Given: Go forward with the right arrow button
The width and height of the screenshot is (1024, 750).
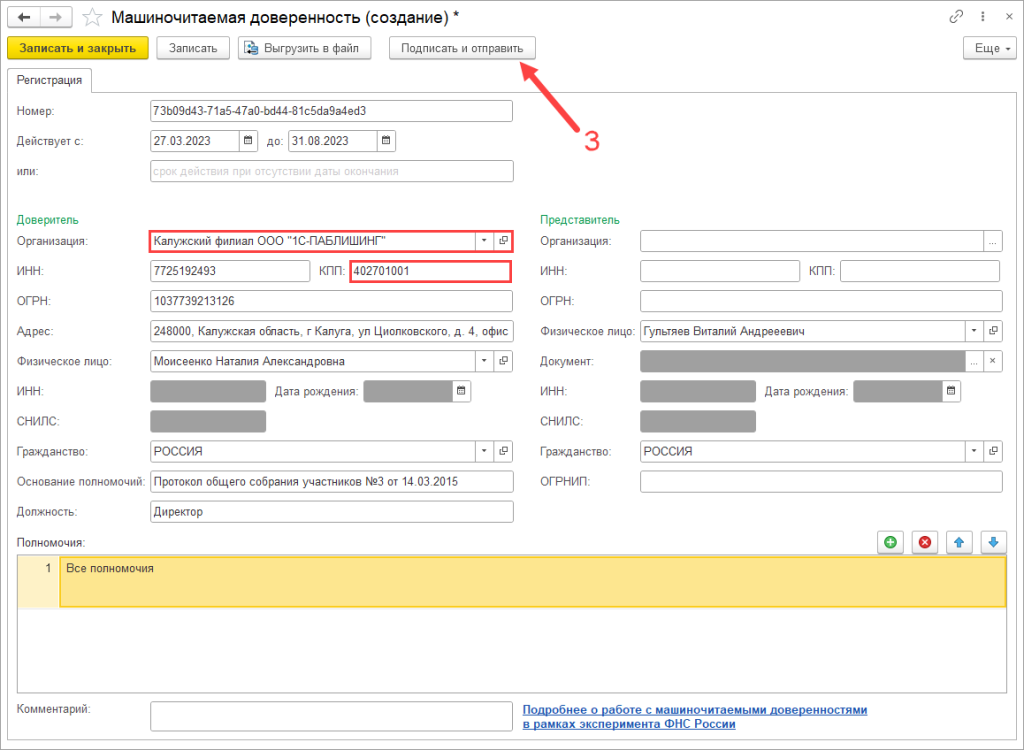Looking at the screenshot, I should pyautogui.click(x=56, y=17).
